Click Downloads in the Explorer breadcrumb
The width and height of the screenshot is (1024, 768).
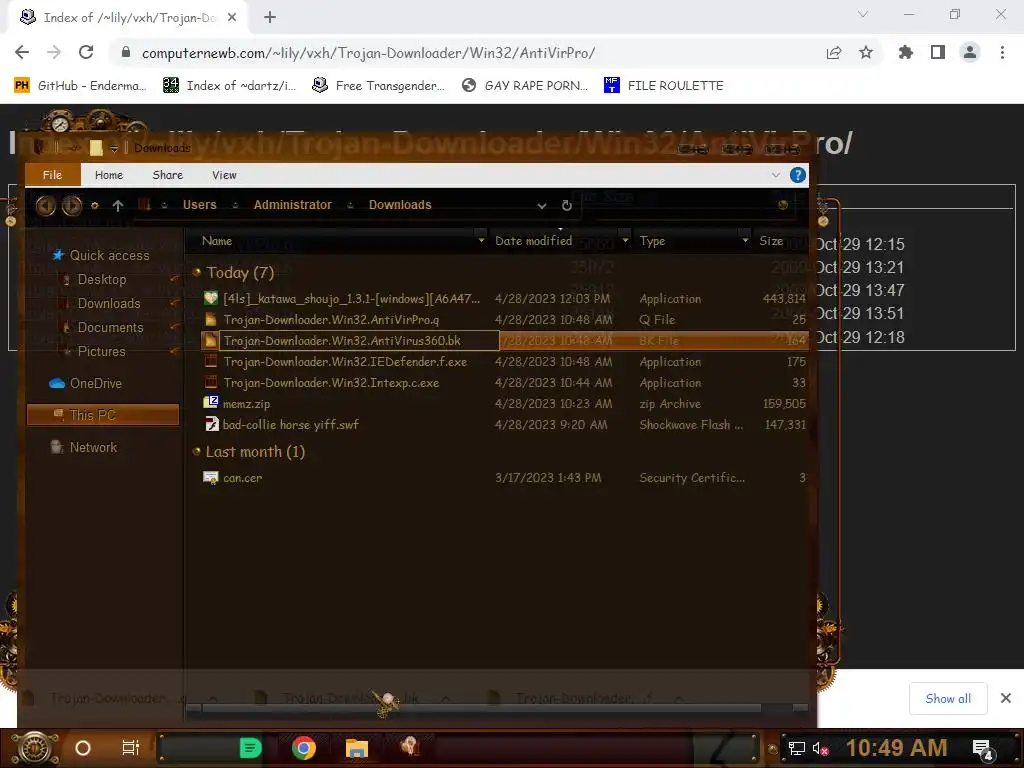pos(400,205)
